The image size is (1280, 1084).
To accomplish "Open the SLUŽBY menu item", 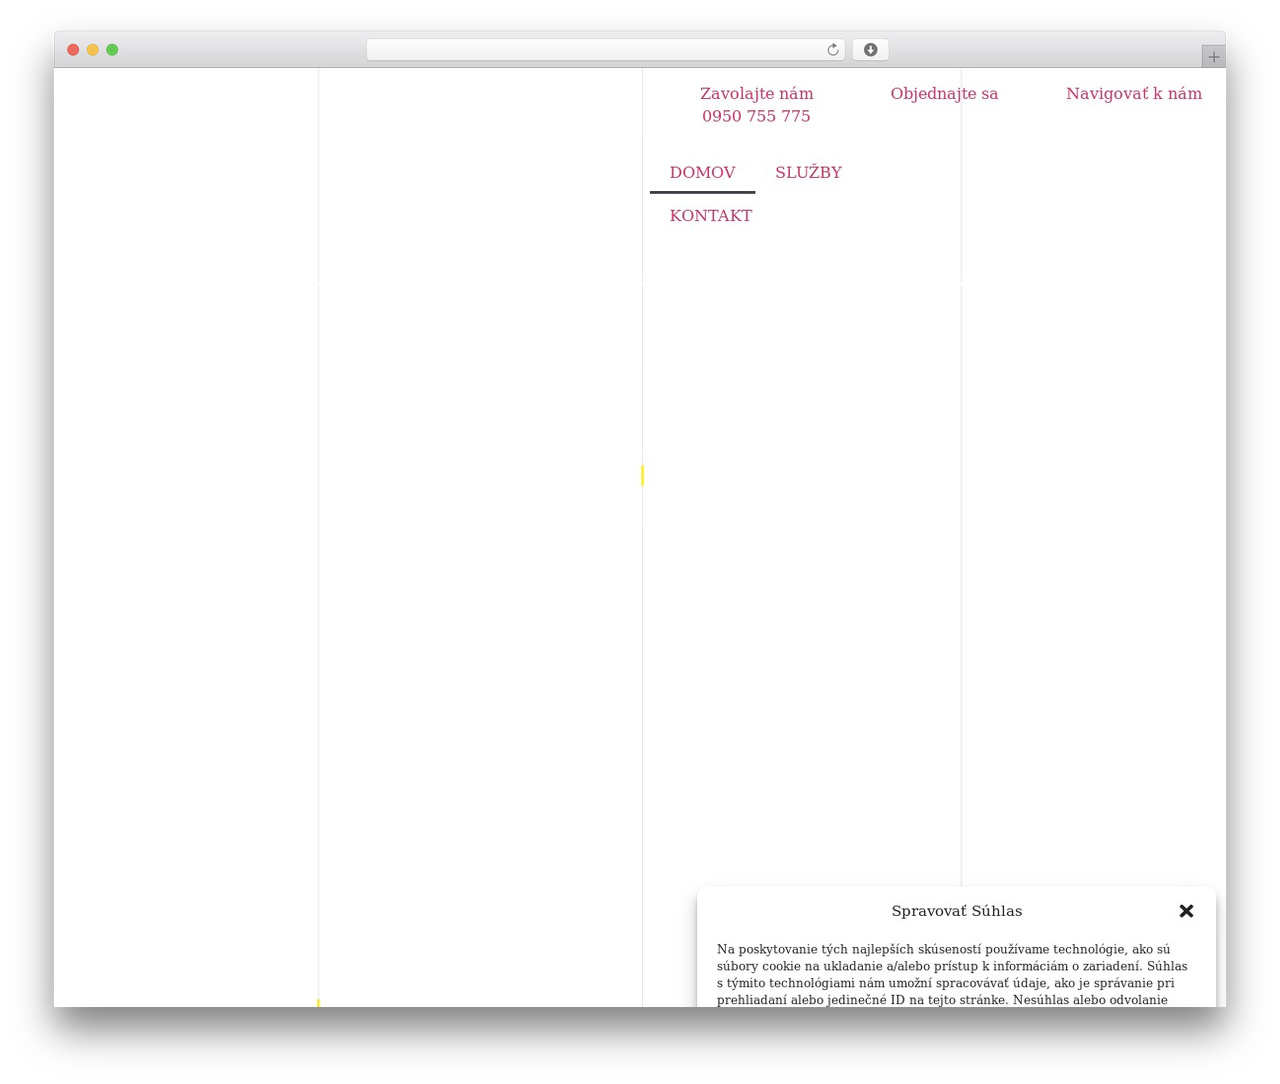I will [x=808, y=172].
